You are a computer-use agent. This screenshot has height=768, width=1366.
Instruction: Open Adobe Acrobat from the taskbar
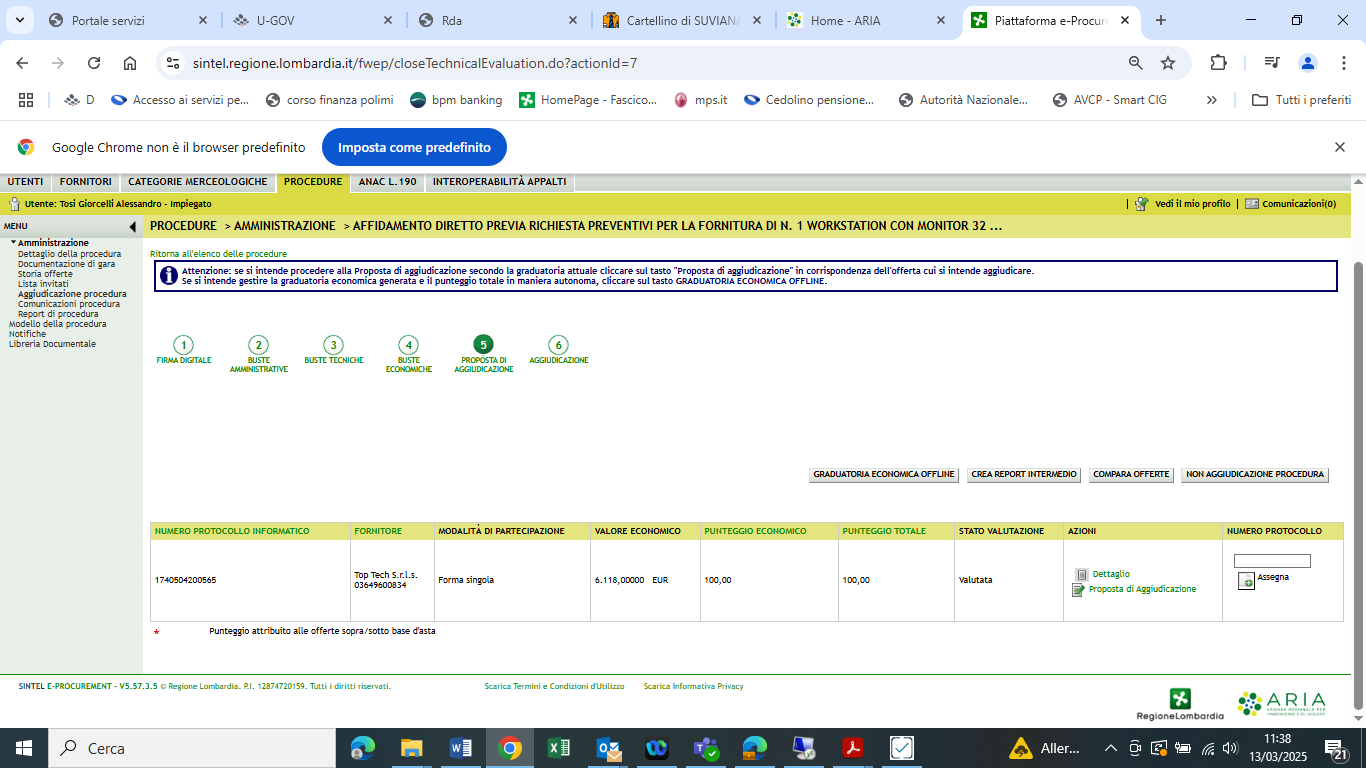coord(853,748)
